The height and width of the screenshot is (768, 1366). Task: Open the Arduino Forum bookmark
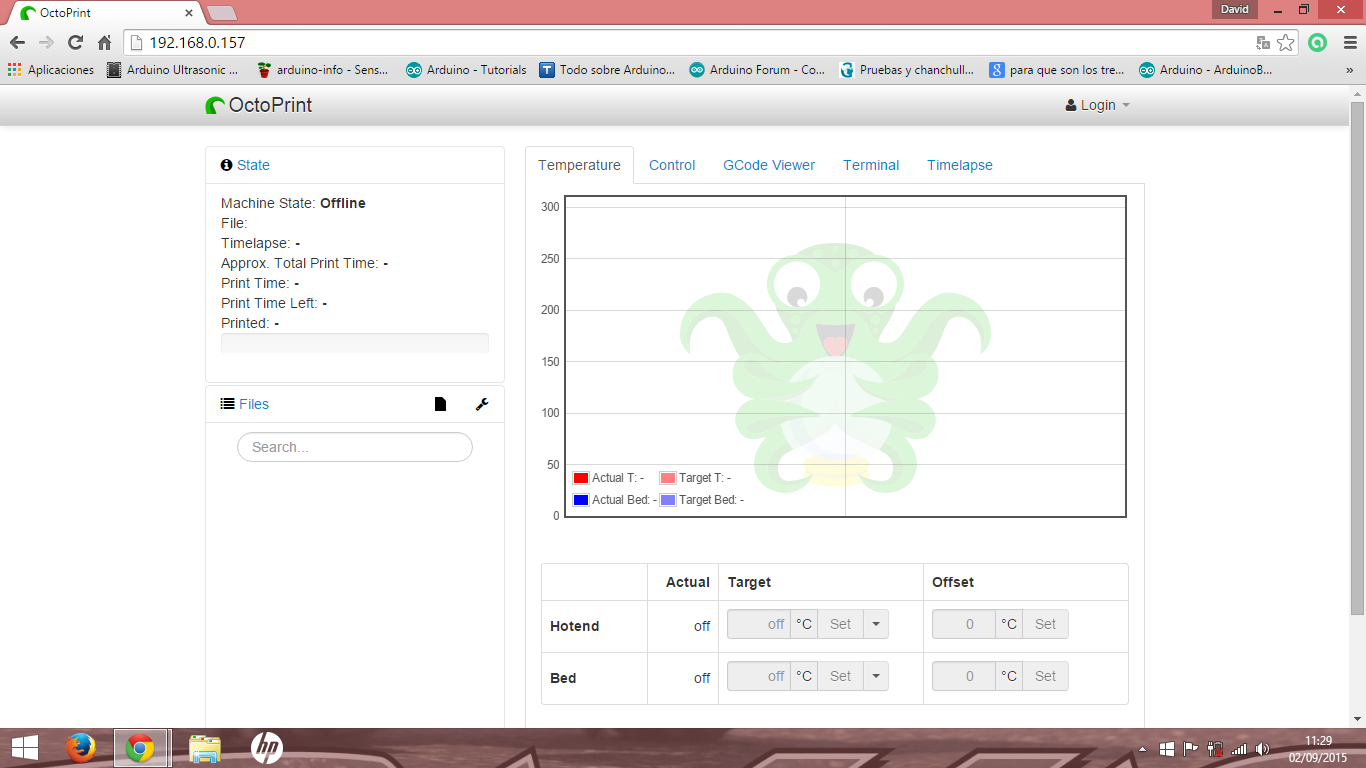757,70
